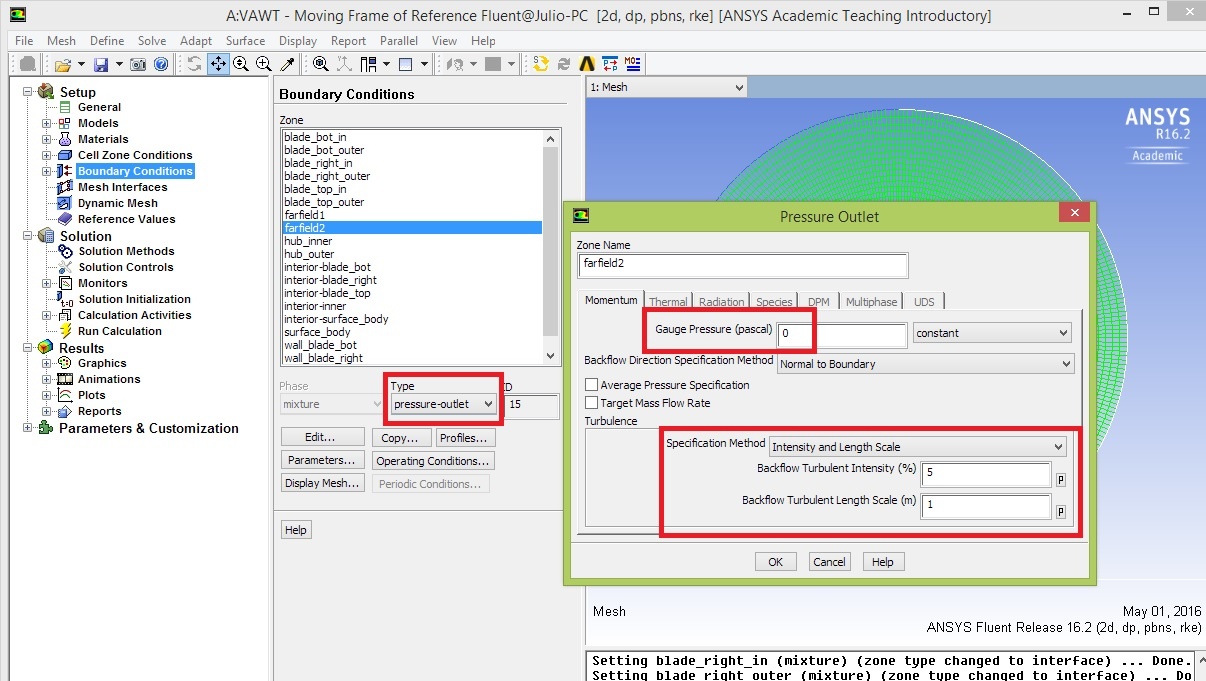The width and height of the screenshot is (1206, 681).
Task: Open turbulence Specification Method dropdown
Action: pyautogui.click(x=918, y=447)
